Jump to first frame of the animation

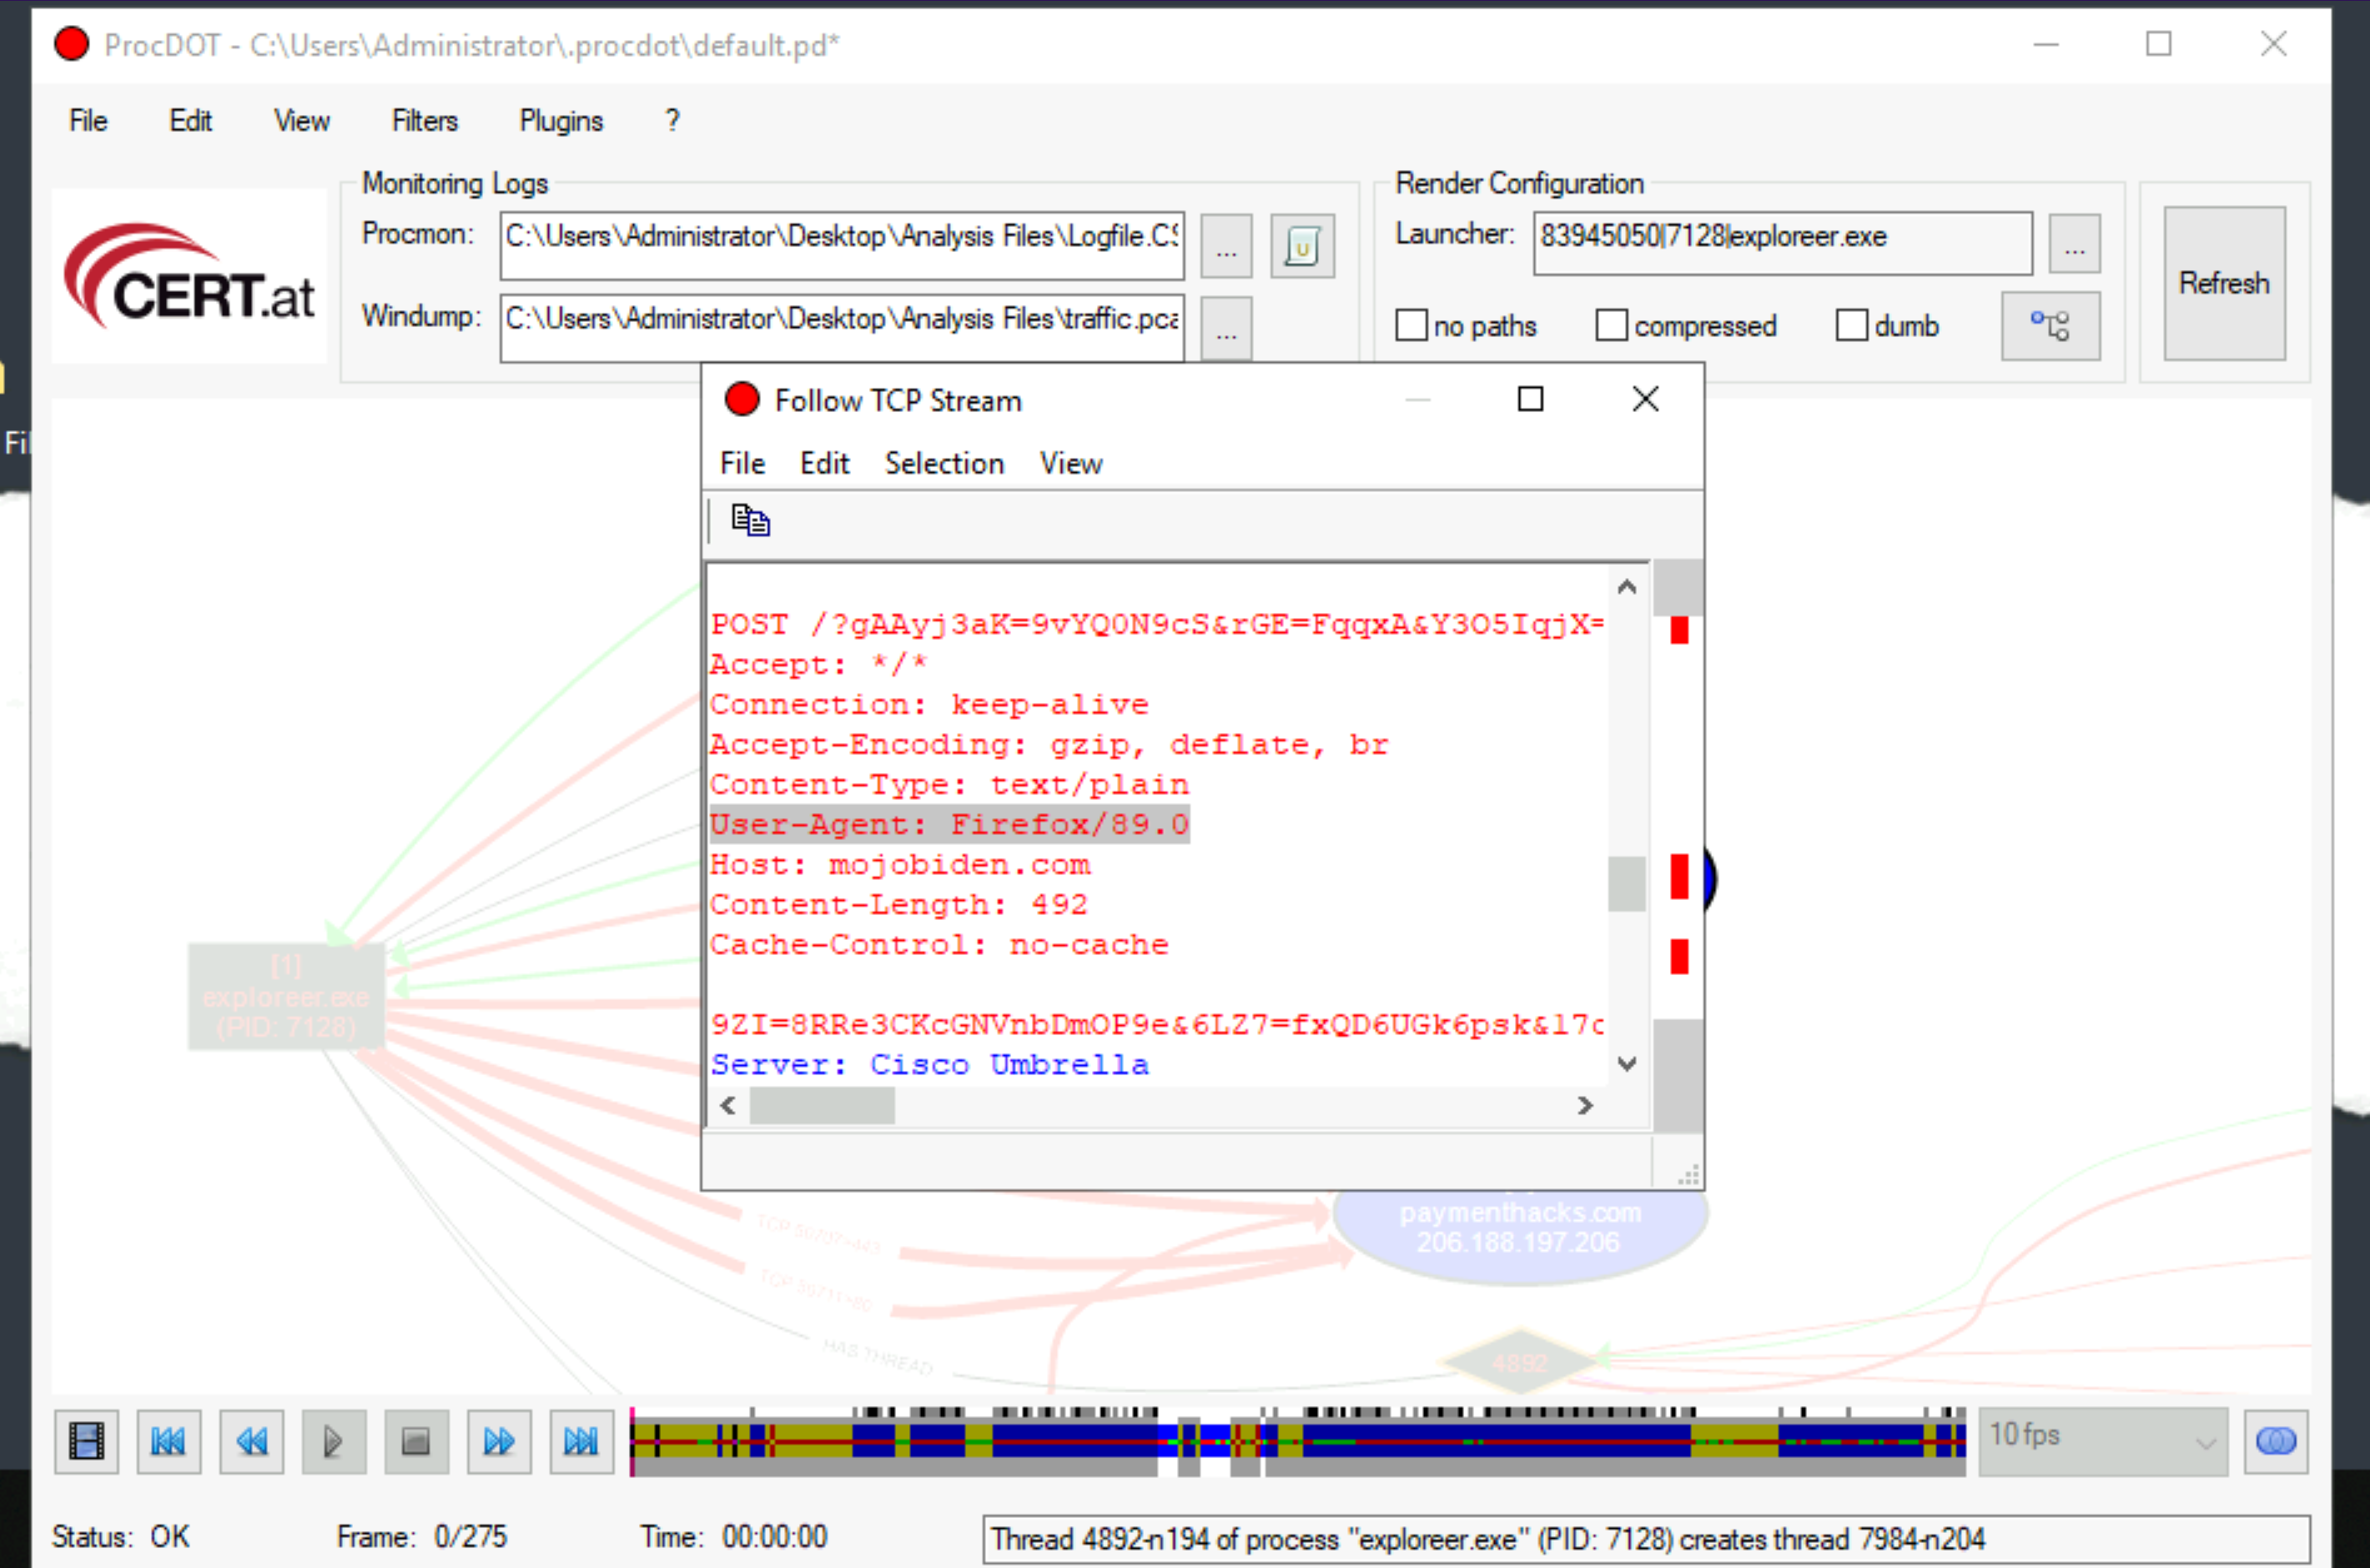(168, 1441)
